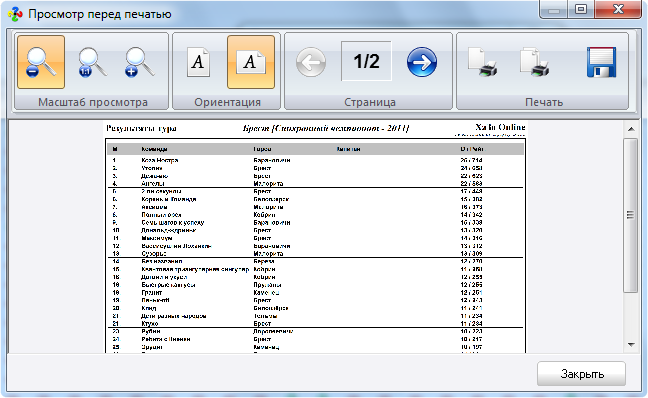Click the application icon in the title bar
This screenshot has height=398, width=648.
pyautogui.click(x=15, y=14)
